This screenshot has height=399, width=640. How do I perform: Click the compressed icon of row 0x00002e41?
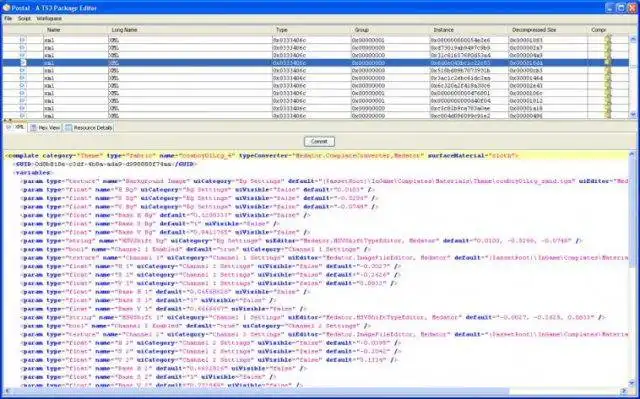coord(608,86)
